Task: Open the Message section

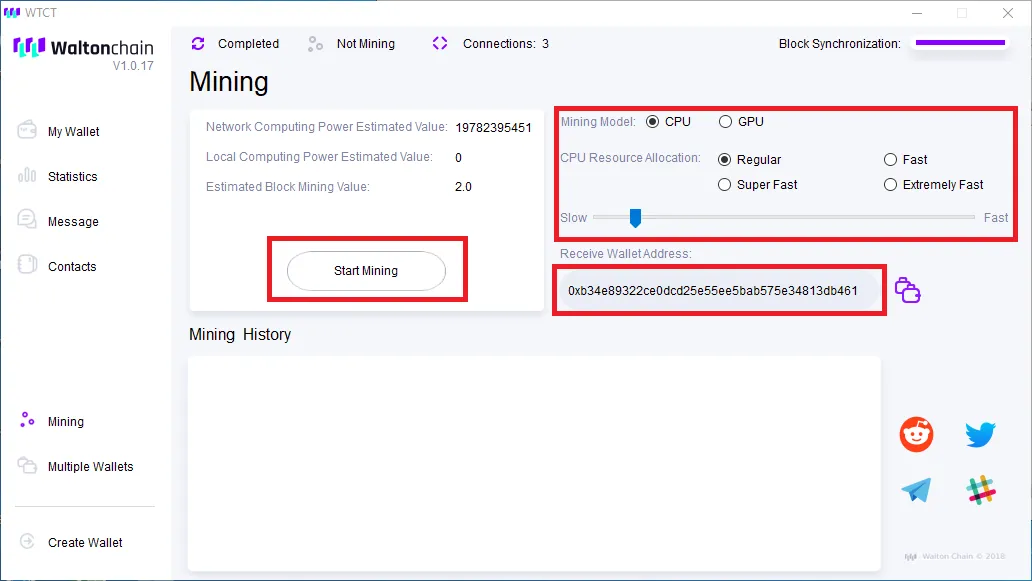Action: (73, 222)
